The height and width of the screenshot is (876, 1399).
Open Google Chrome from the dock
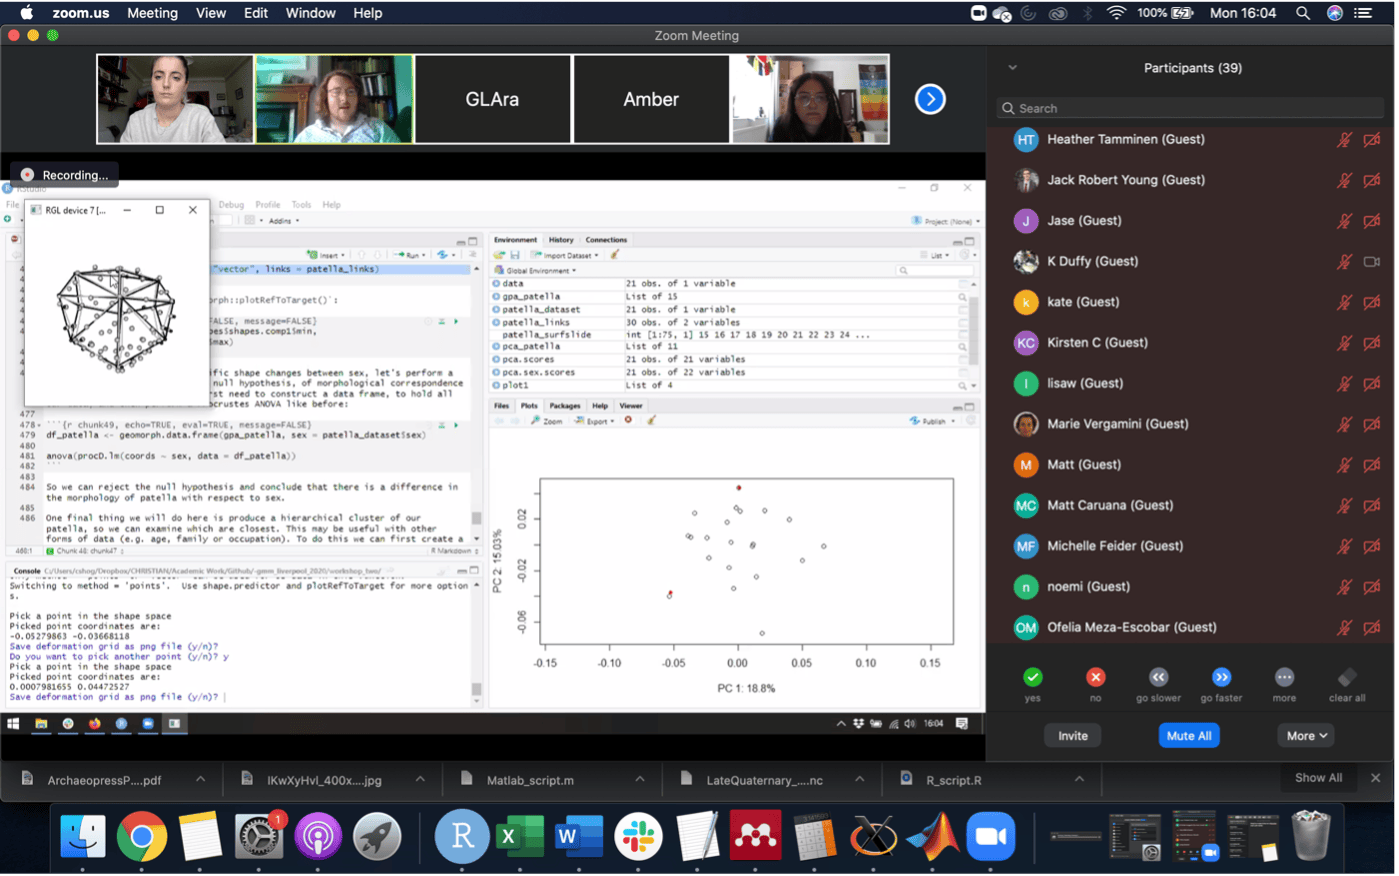click(142, 836)
